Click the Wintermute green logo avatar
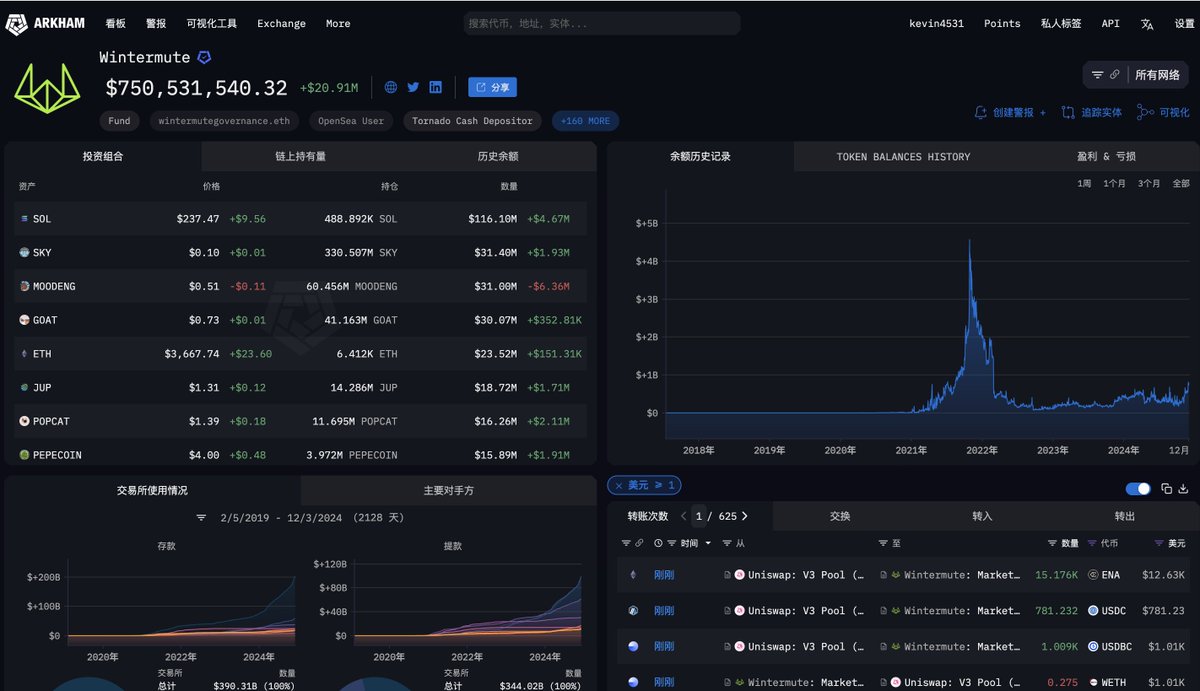Screen dimensions: 1200x691 click(x=47, y=87)
